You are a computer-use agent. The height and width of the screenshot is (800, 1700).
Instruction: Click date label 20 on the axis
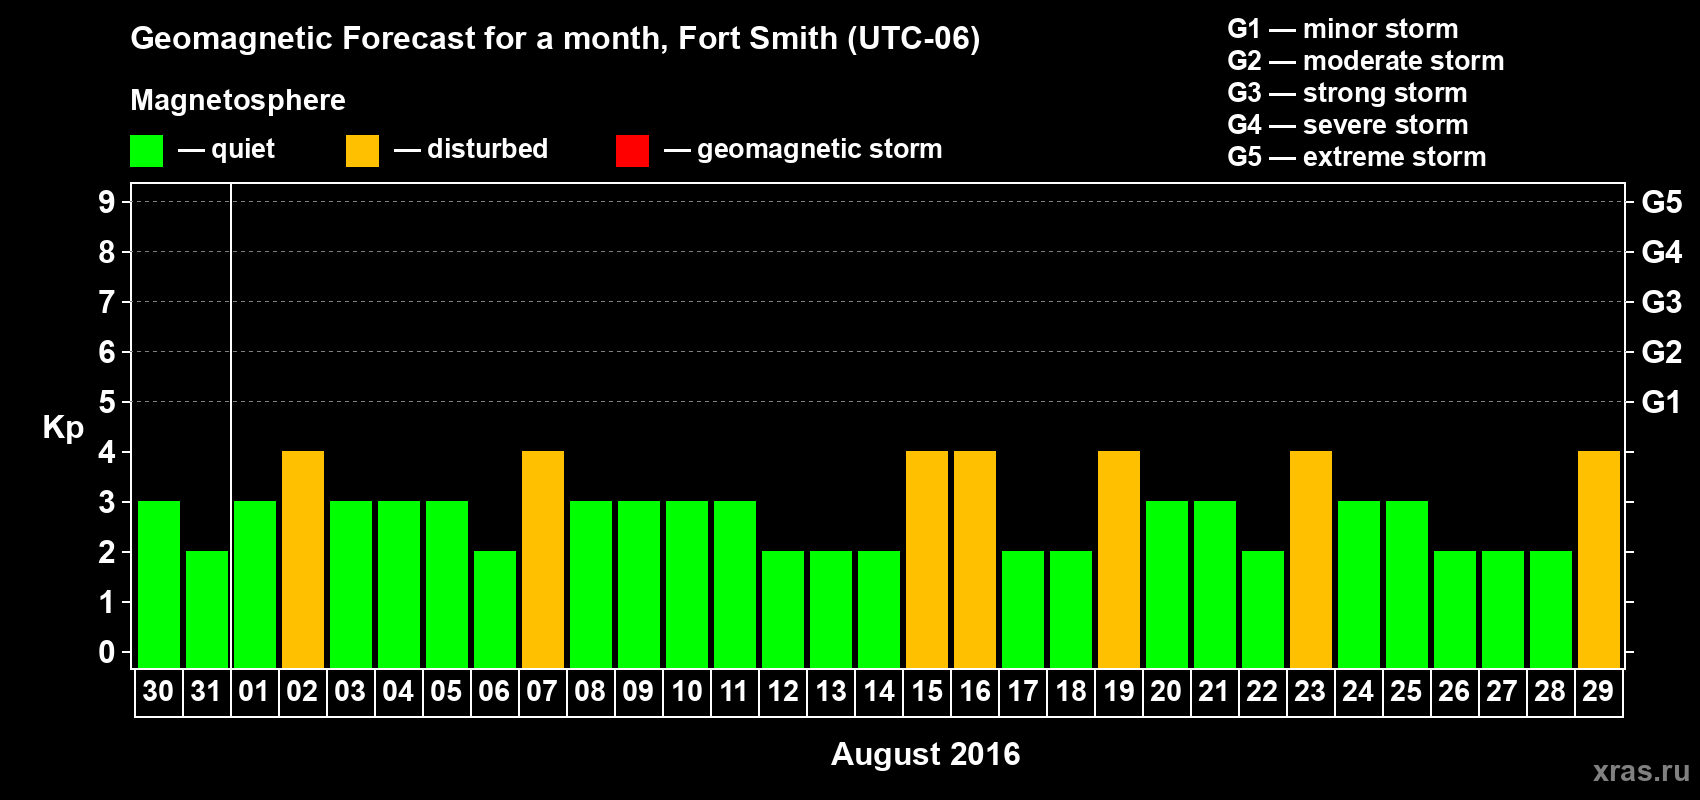pos(1166,692)
